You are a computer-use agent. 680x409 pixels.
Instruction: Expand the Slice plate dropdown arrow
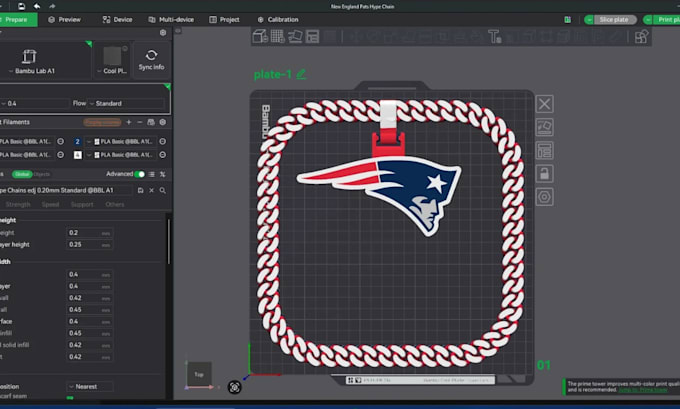(589, 20)
